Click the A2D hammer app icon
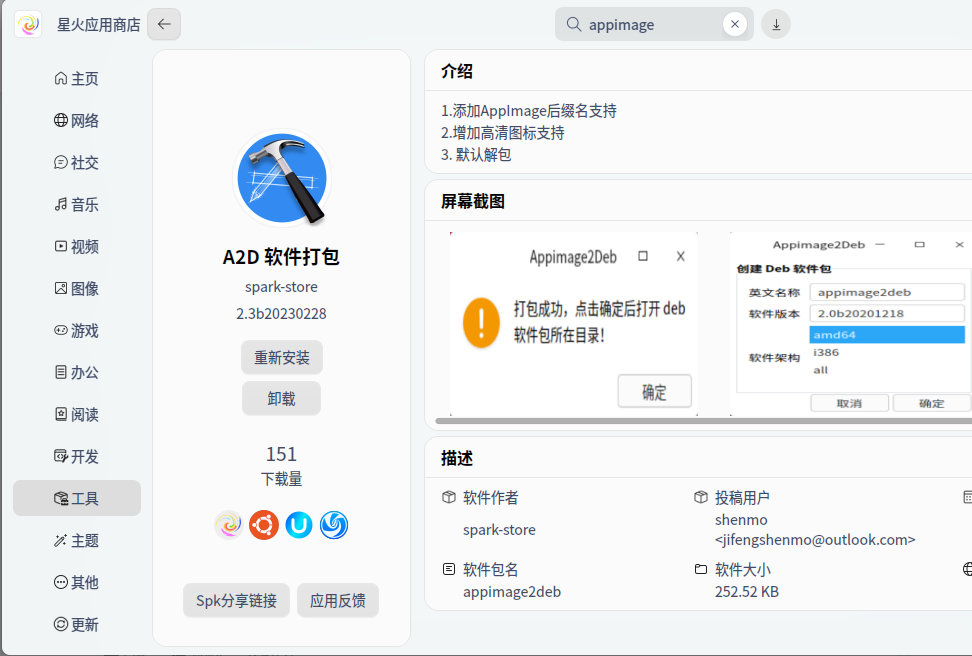 282,180
